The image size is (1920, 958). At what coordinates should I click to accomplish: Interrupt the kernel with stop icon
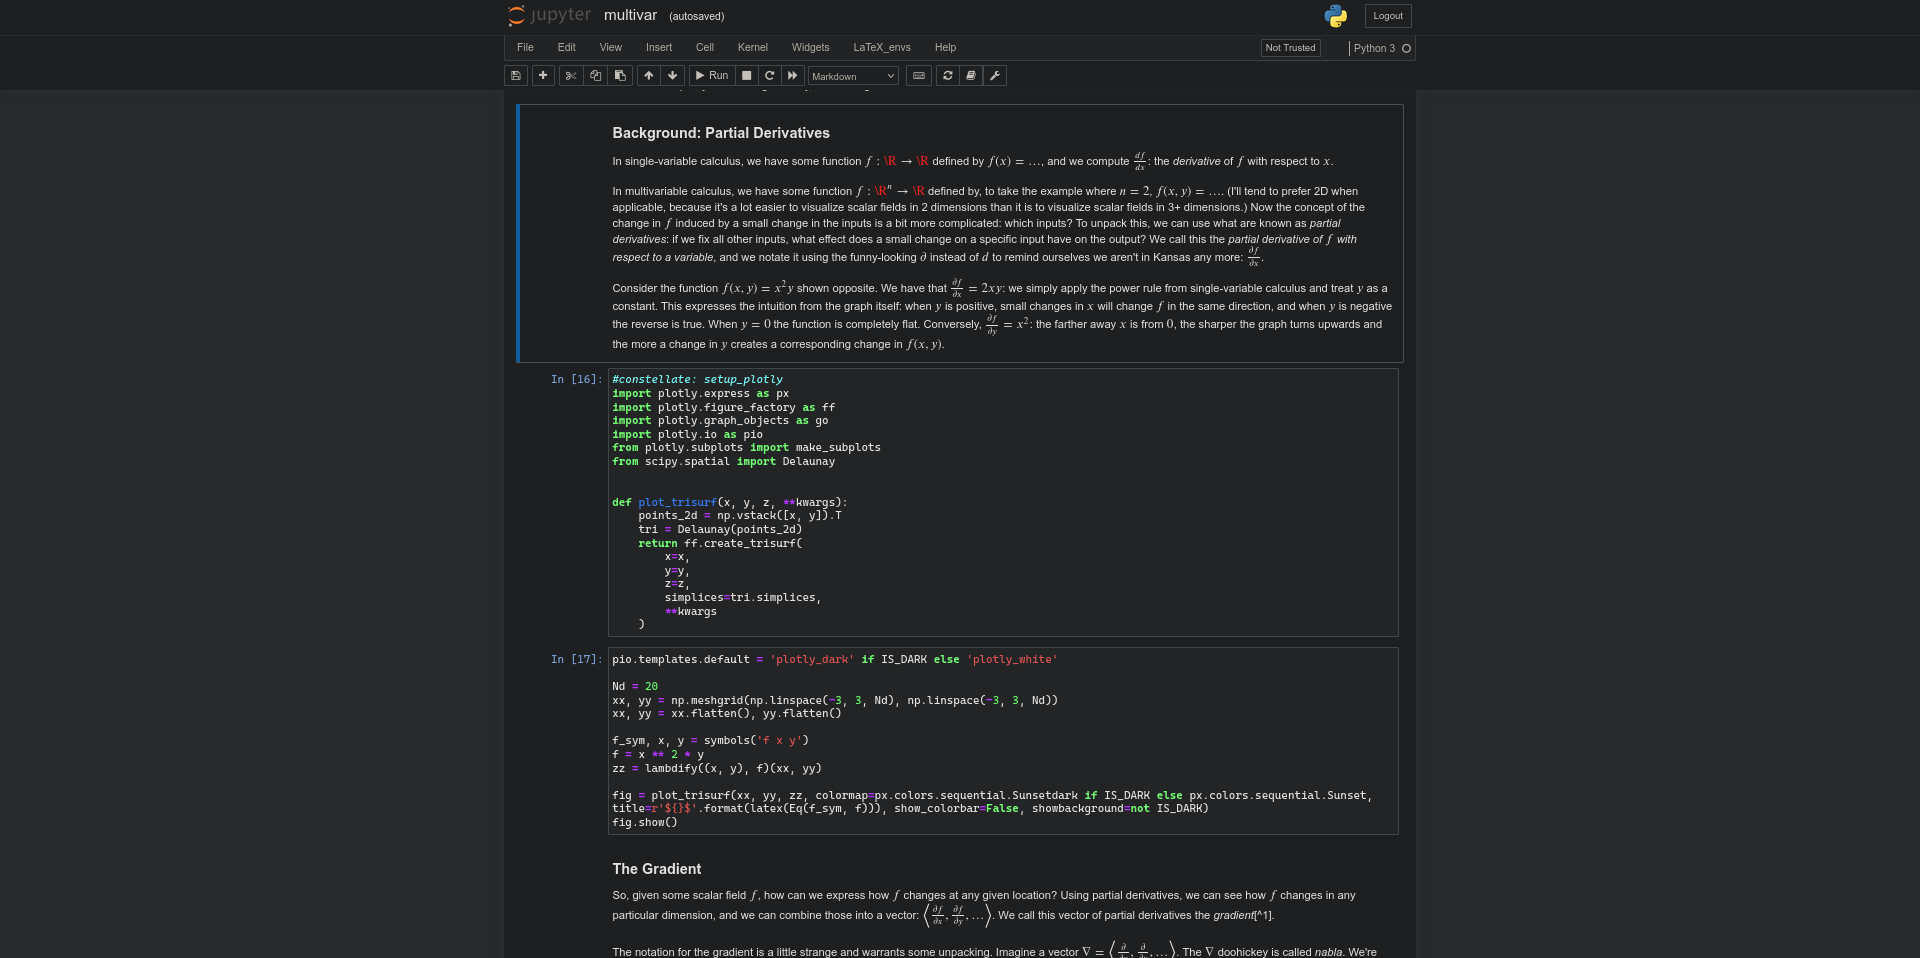746,76
